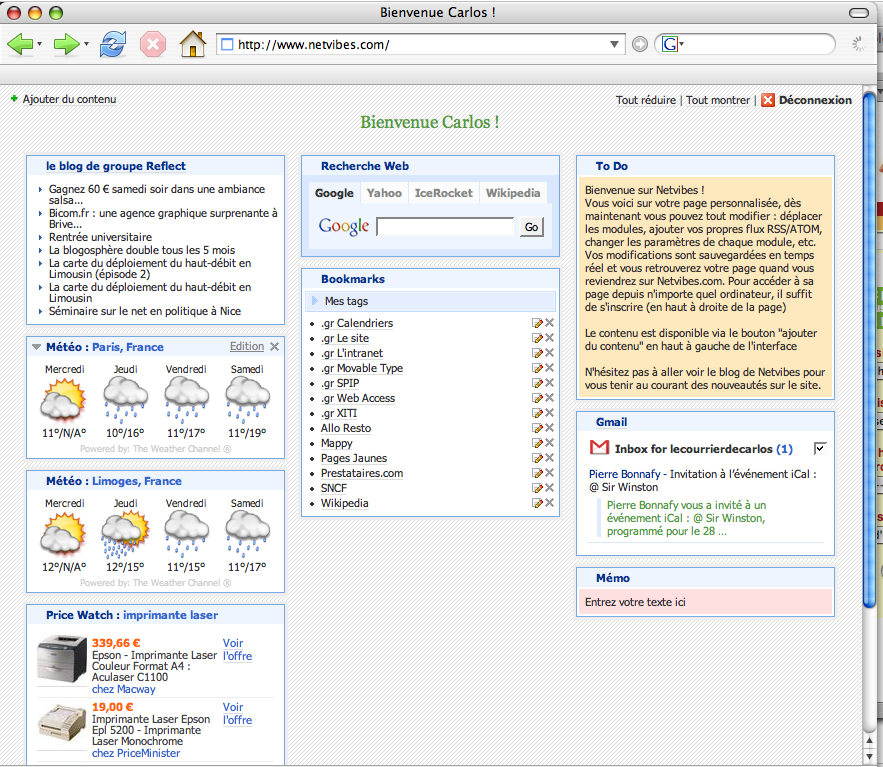This screenshot has height=767, width=883.
Task: Click the page vertical scrollbar thumb
Action: [x=869, y=349]
